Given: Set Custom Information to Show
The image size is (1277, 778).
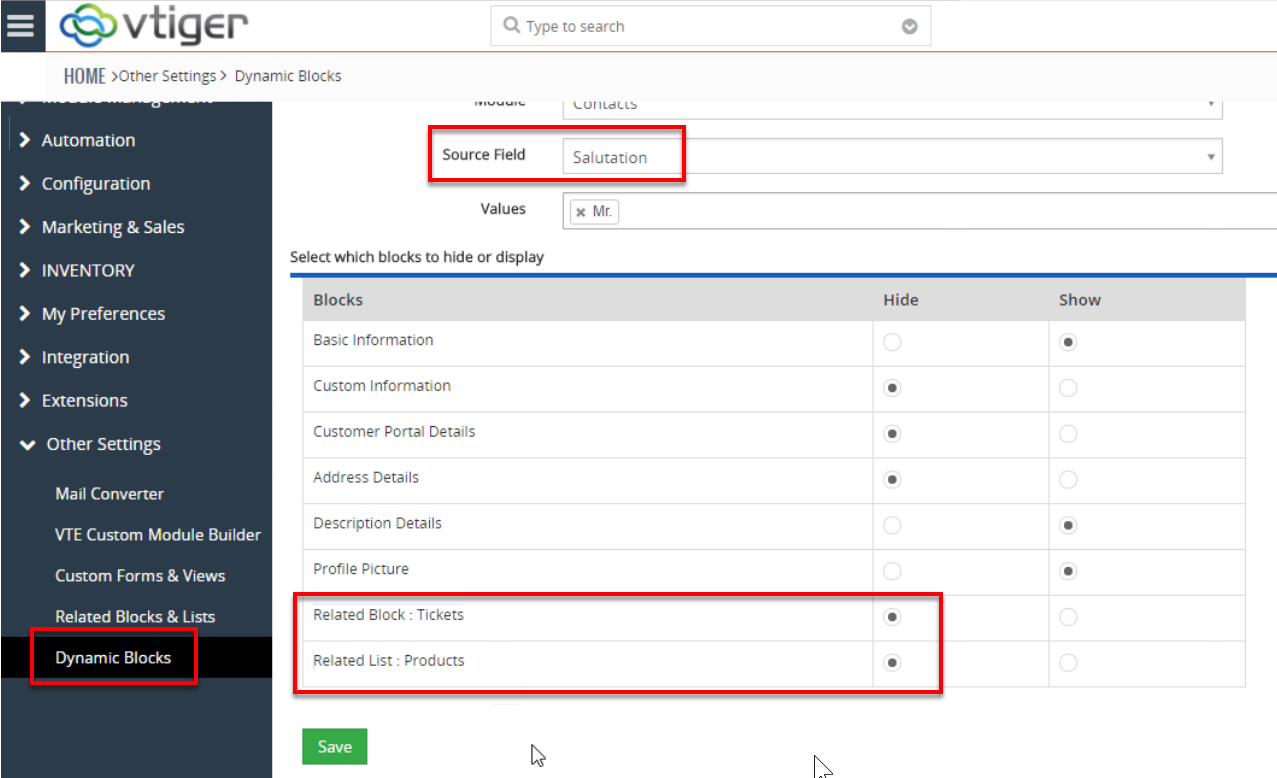Looking at the screenshot, I should tap(1068, 388).
